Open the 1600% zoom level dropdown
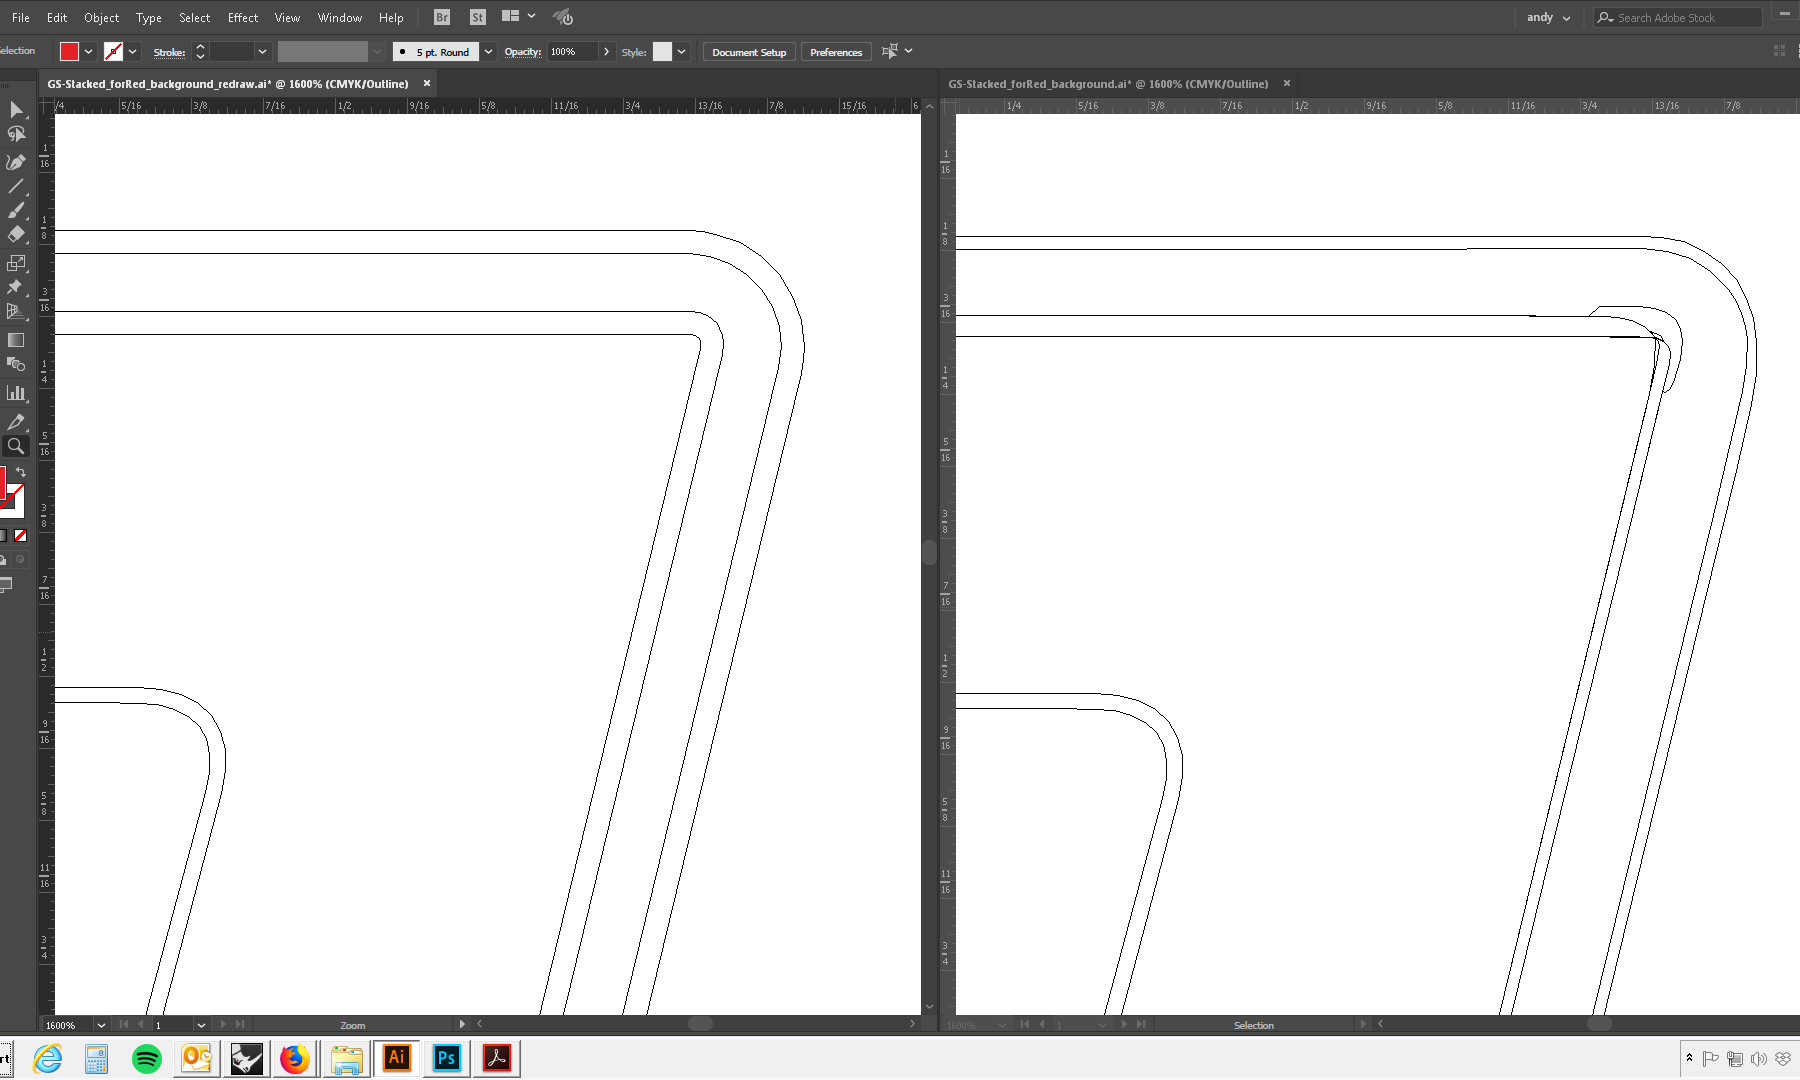This screenshot has width=1800, height=1080. pyautogui.click(x=101, y=1025)
